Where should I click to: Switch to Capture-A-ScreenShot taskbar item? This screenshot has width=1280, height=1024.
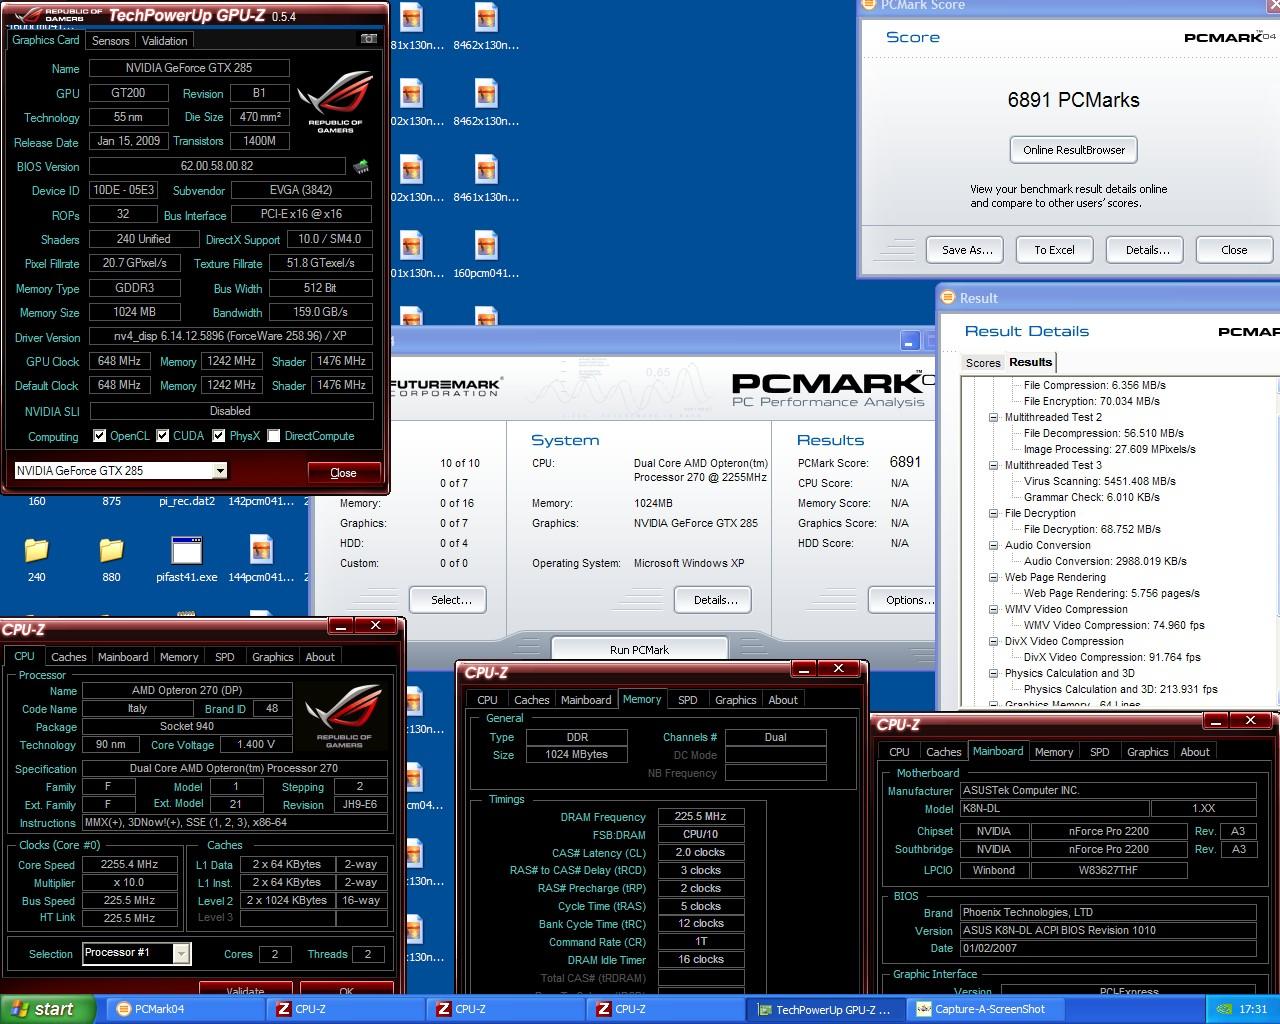[985, 1009]
